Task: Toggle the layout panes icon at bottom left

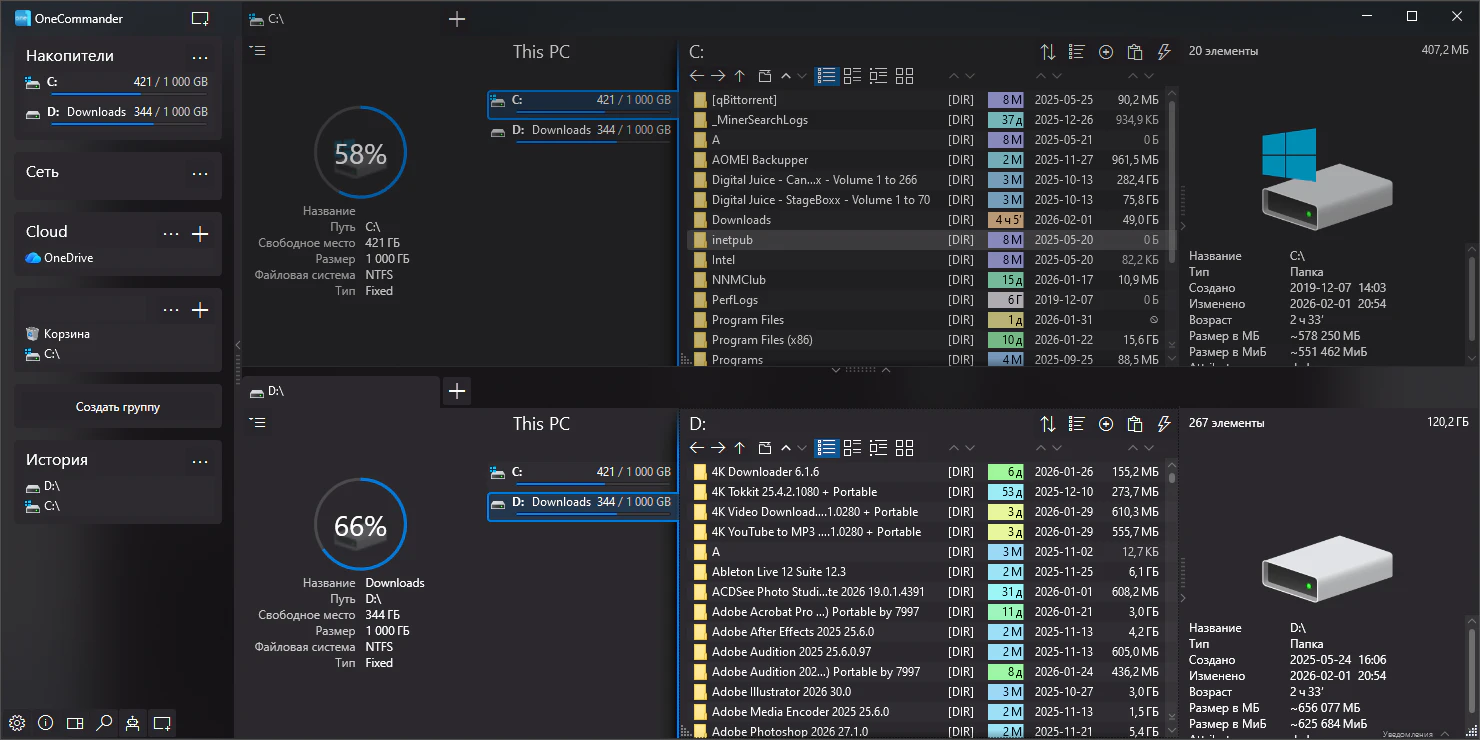Action: (75, 723)
